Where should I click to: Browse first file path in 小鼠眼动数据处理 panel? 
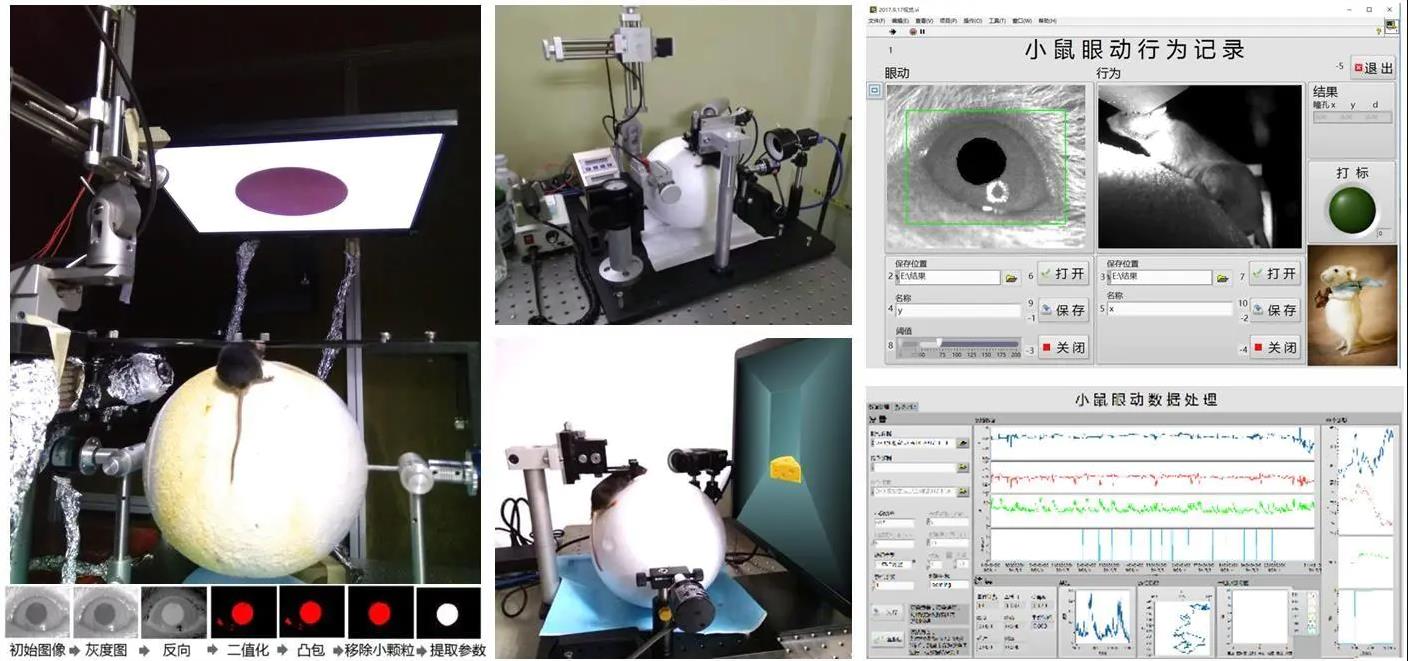[962, 442]
